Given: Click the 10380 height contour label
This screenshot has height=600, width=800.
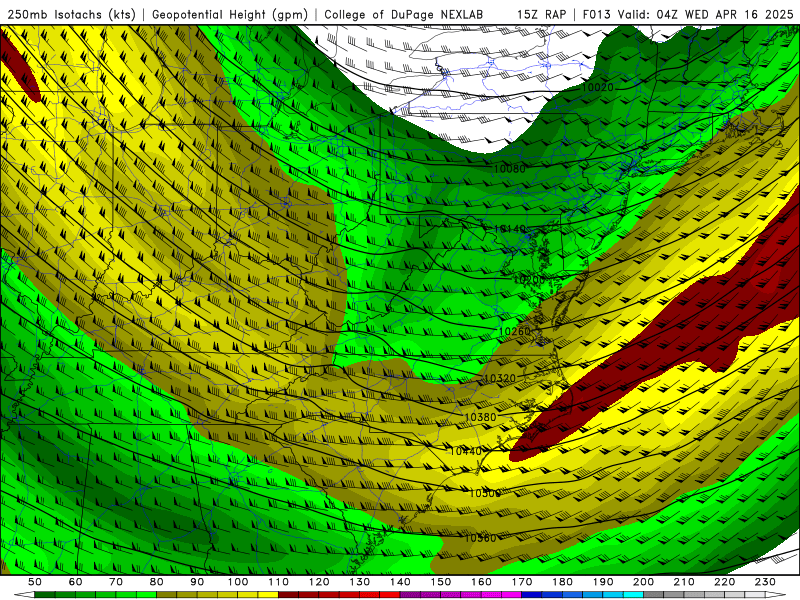Looking at the screenshot, I should point(480,417).
